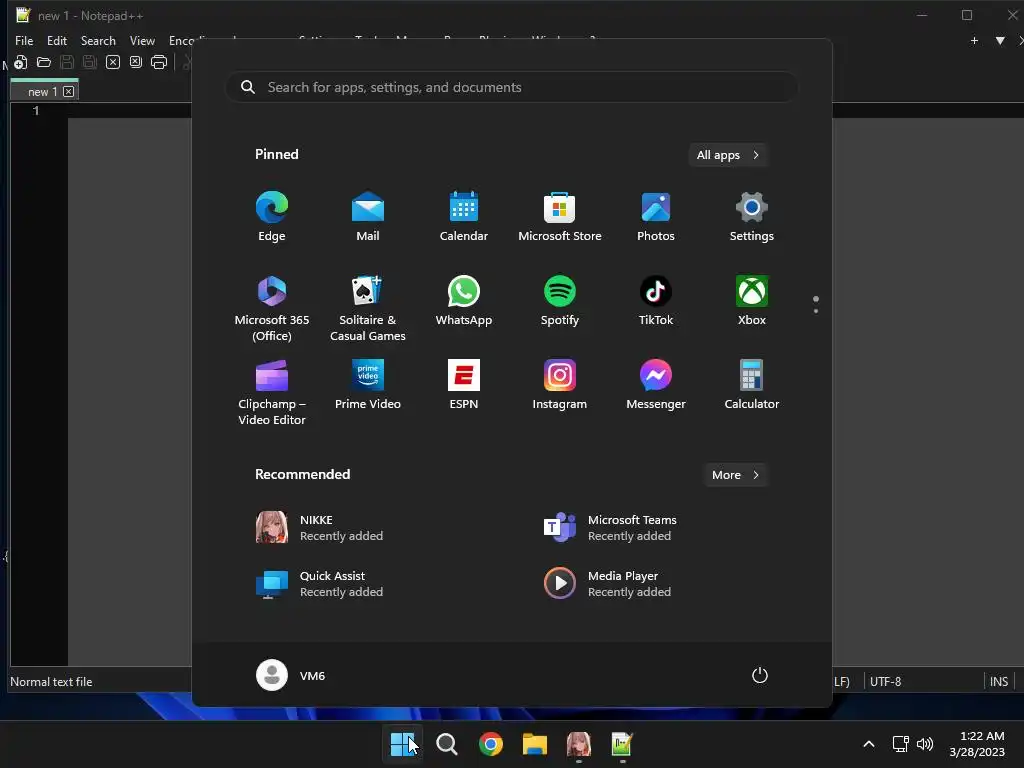Open the Calendar app
Screen dimensions: 1024x768
[x=464, y=217]
